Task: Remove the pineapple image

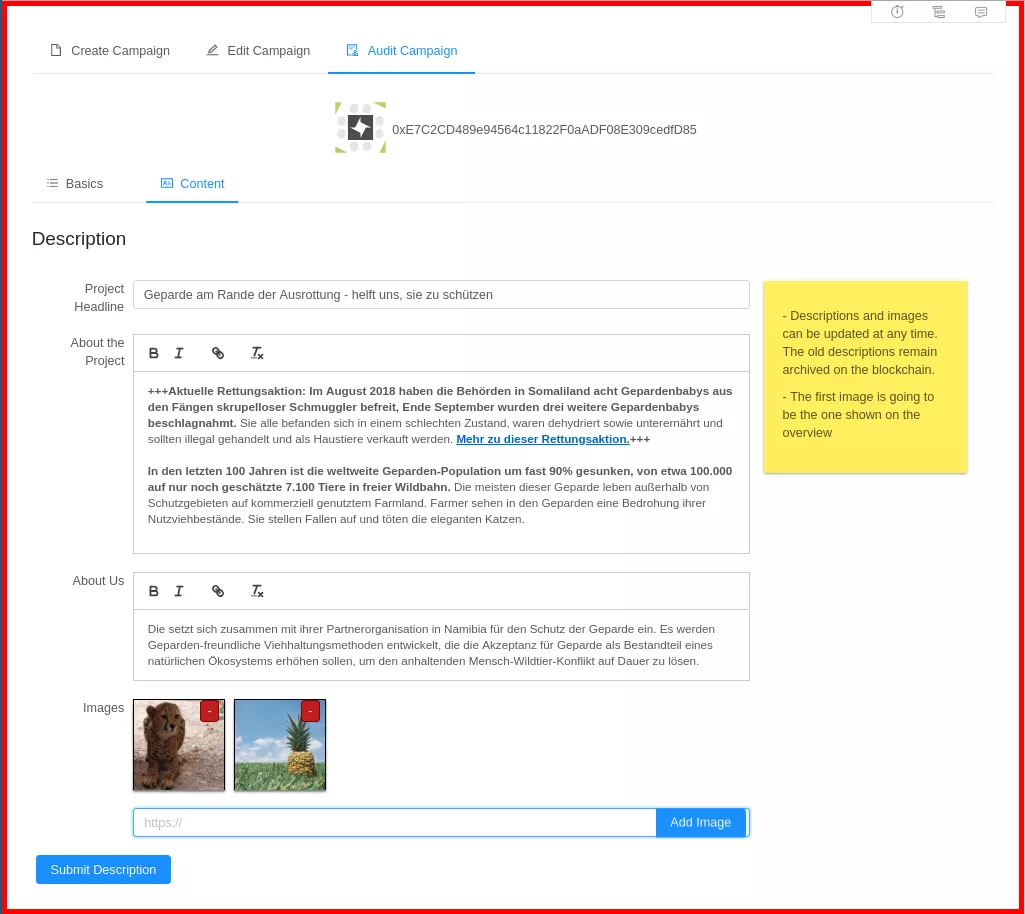Action: pos(310,711)
